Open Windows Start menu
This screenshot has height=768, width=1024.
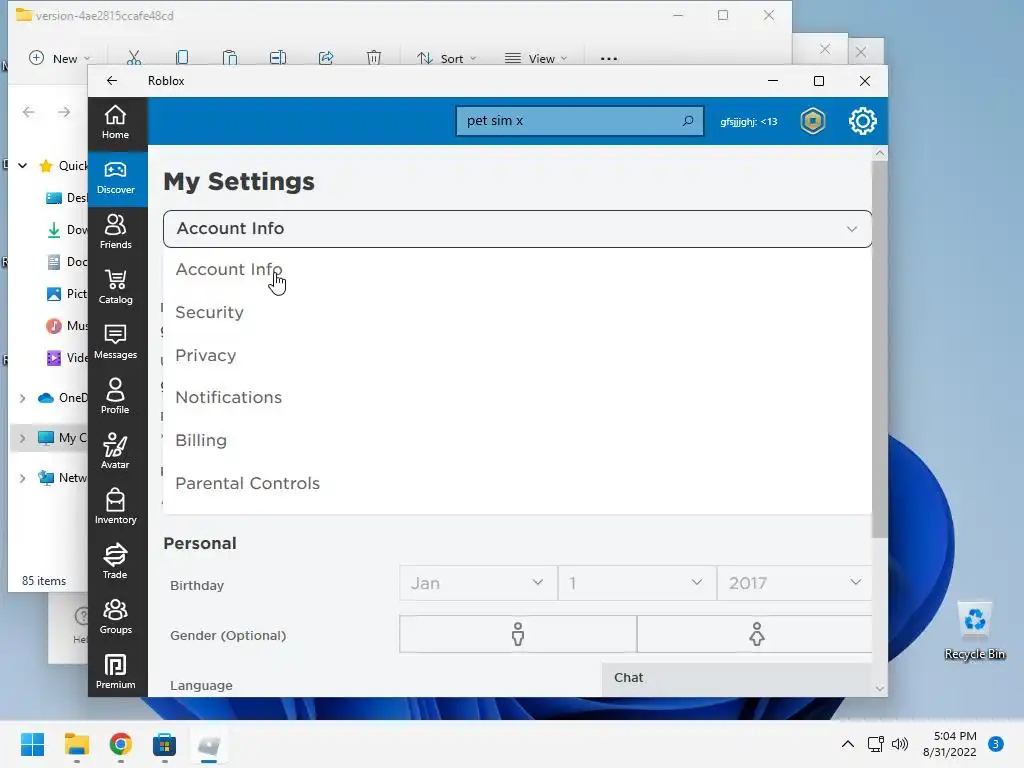(x=33, y=744)
